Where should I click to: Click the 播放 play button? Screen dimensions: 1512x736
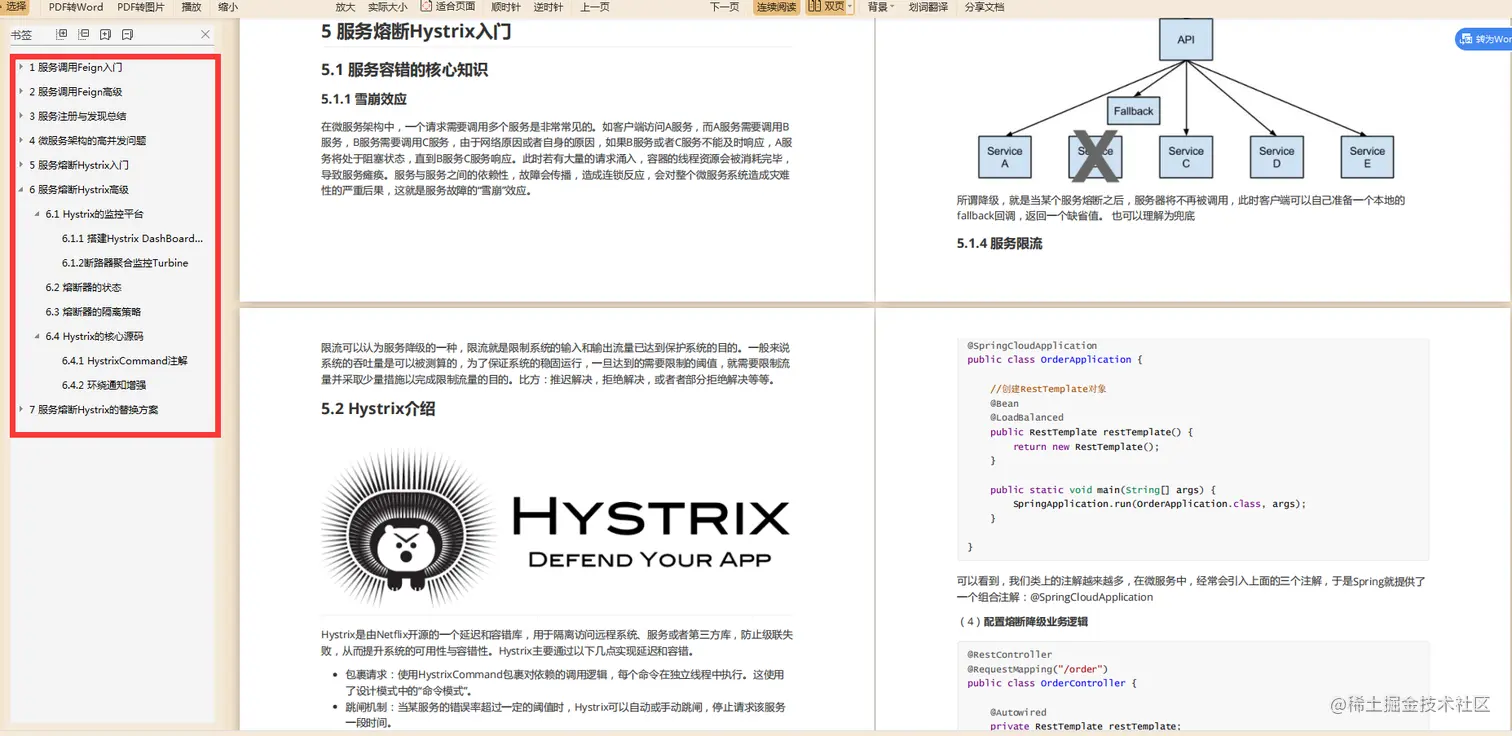(x=191, y=7)
